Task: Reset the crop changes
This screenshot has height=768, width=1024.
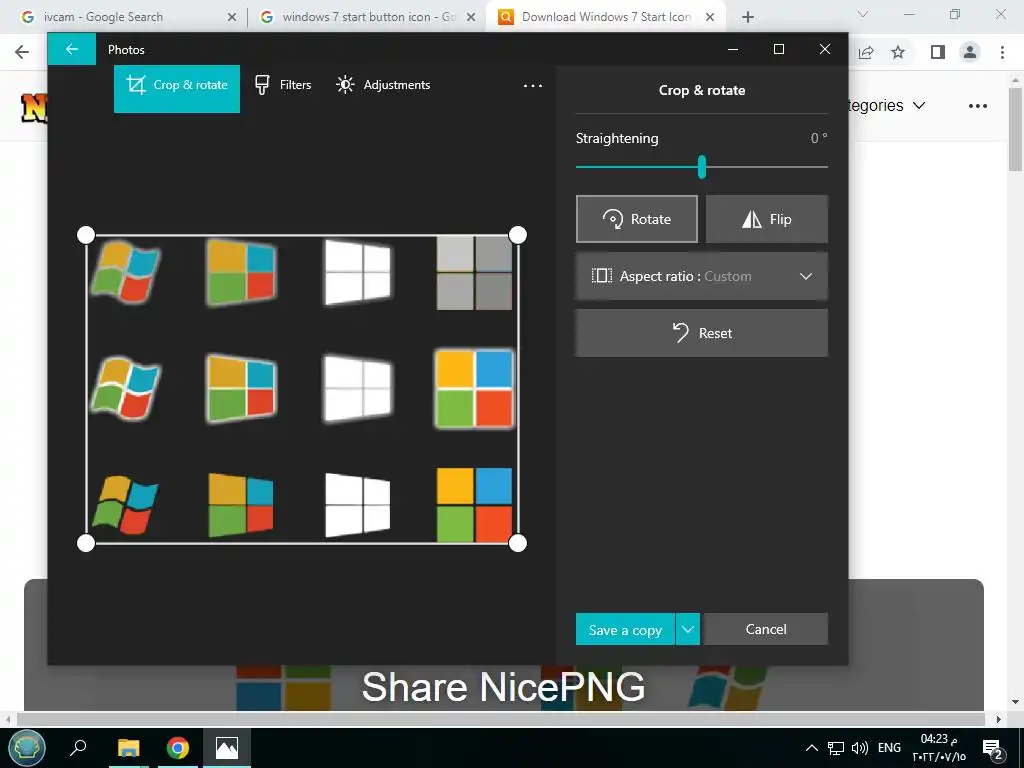Action: [701, 333]
